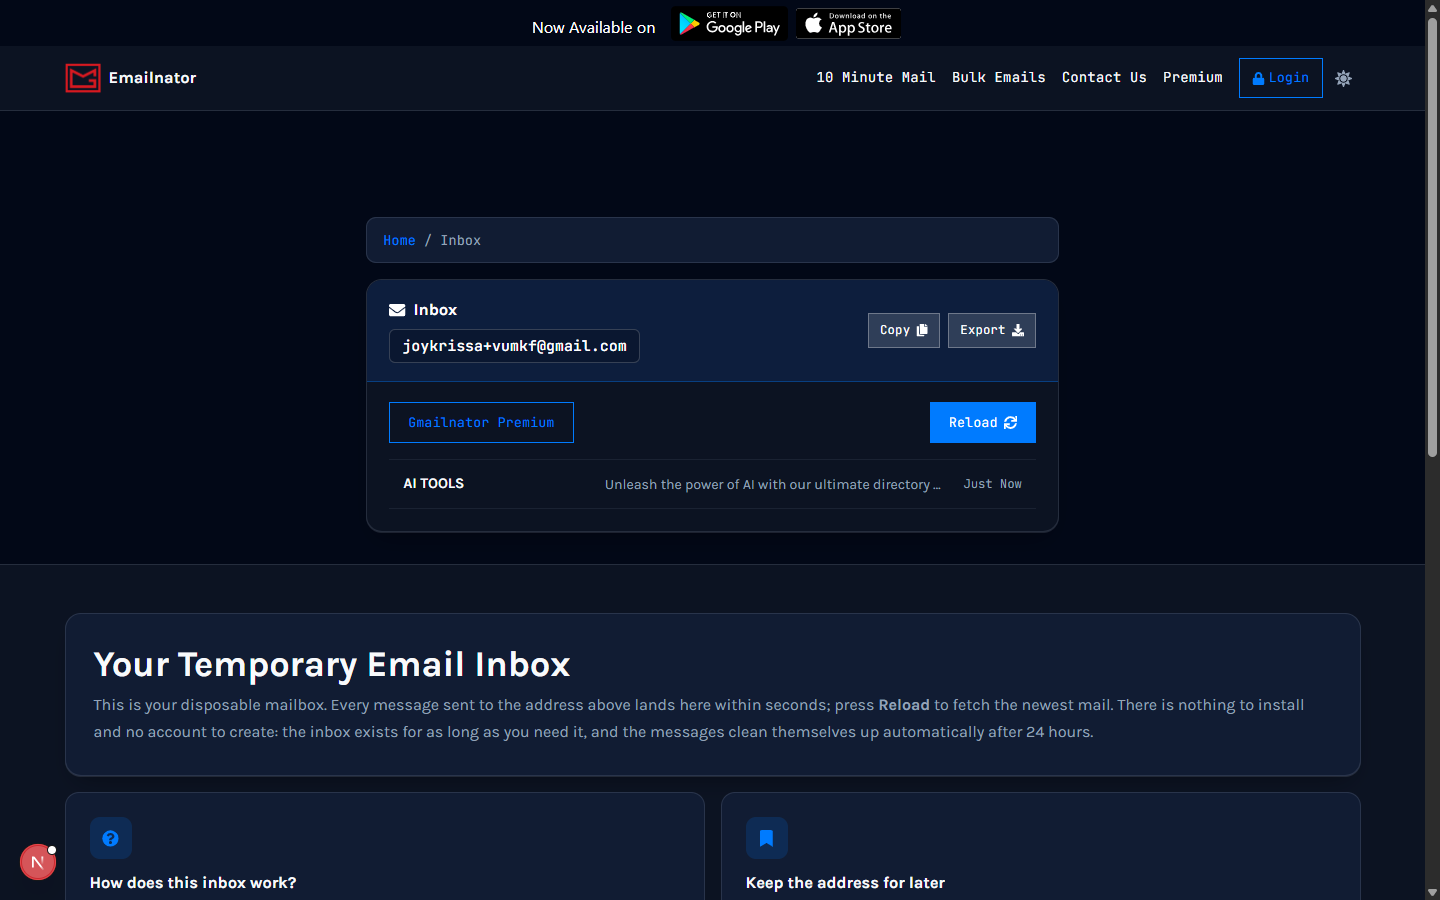The width and height of the screenshot is (1440, 900).
Task: Open Gmailnator Premium button
Action: (481, 423)
